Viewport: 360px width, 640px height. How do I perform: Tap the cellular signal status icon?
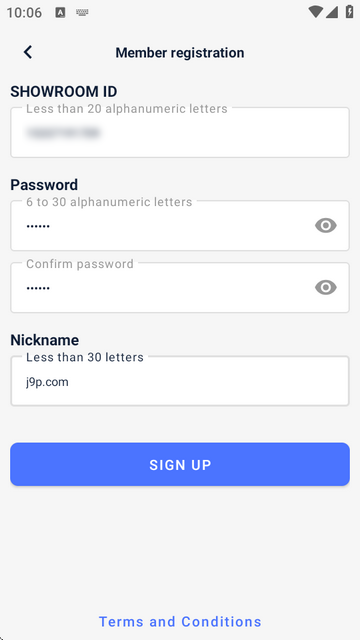tap(331, 12)
